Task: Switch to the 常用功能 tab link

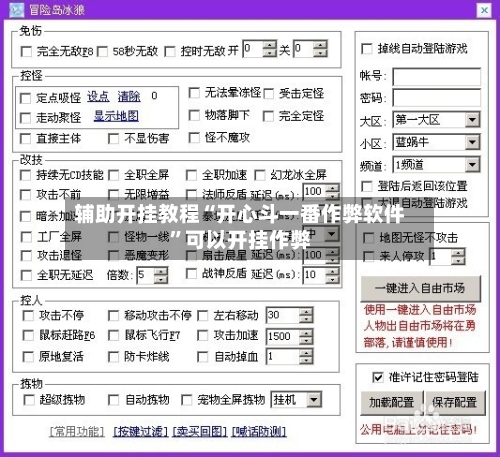Action: [77, 432]
